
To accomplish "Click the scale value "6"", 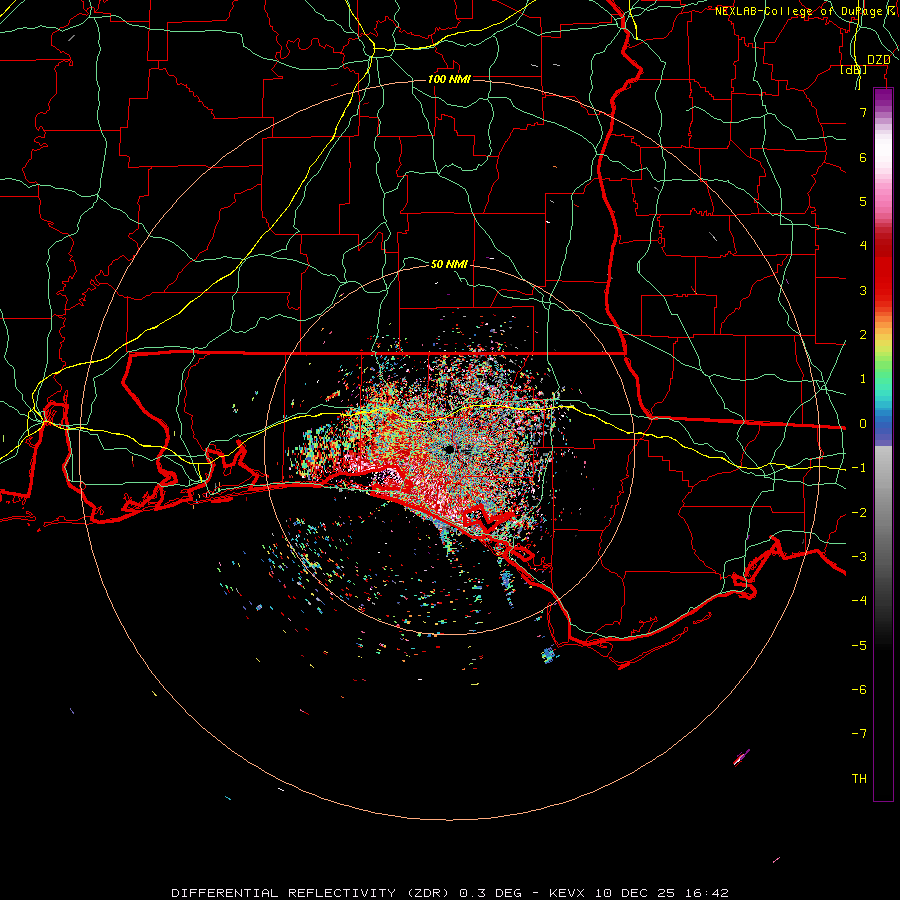I will tap(863, 157).
